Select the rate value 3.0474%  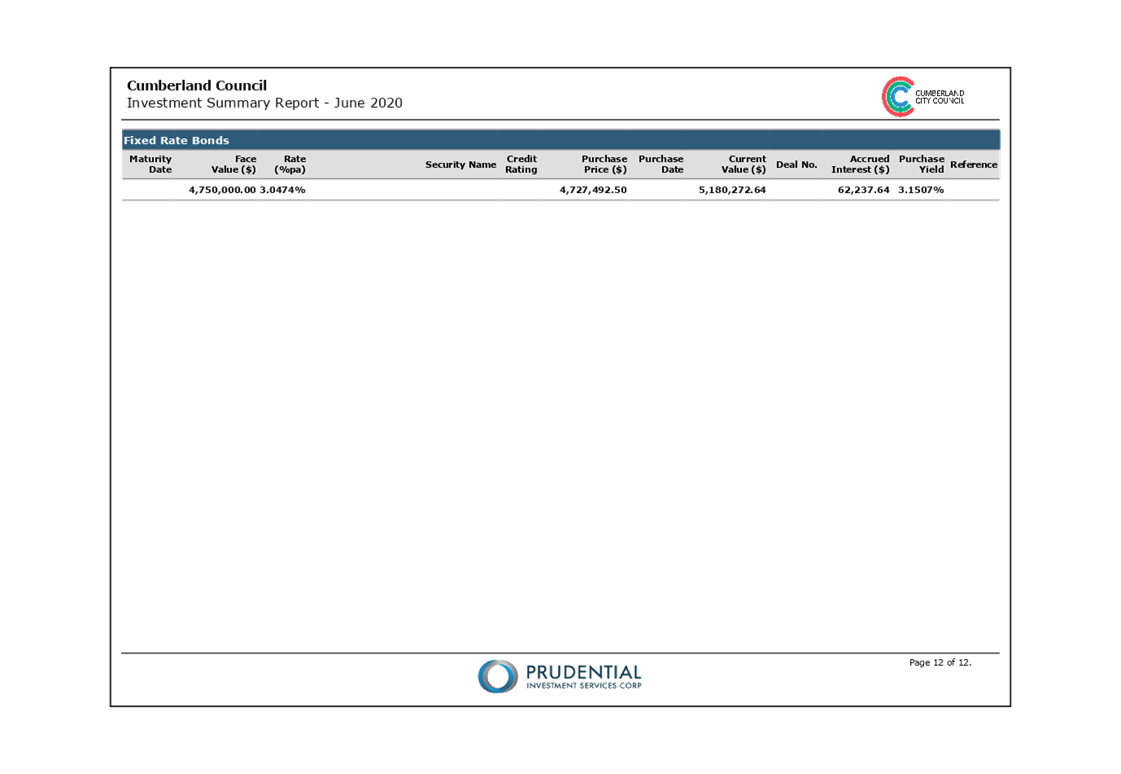[x=282, y=190]
